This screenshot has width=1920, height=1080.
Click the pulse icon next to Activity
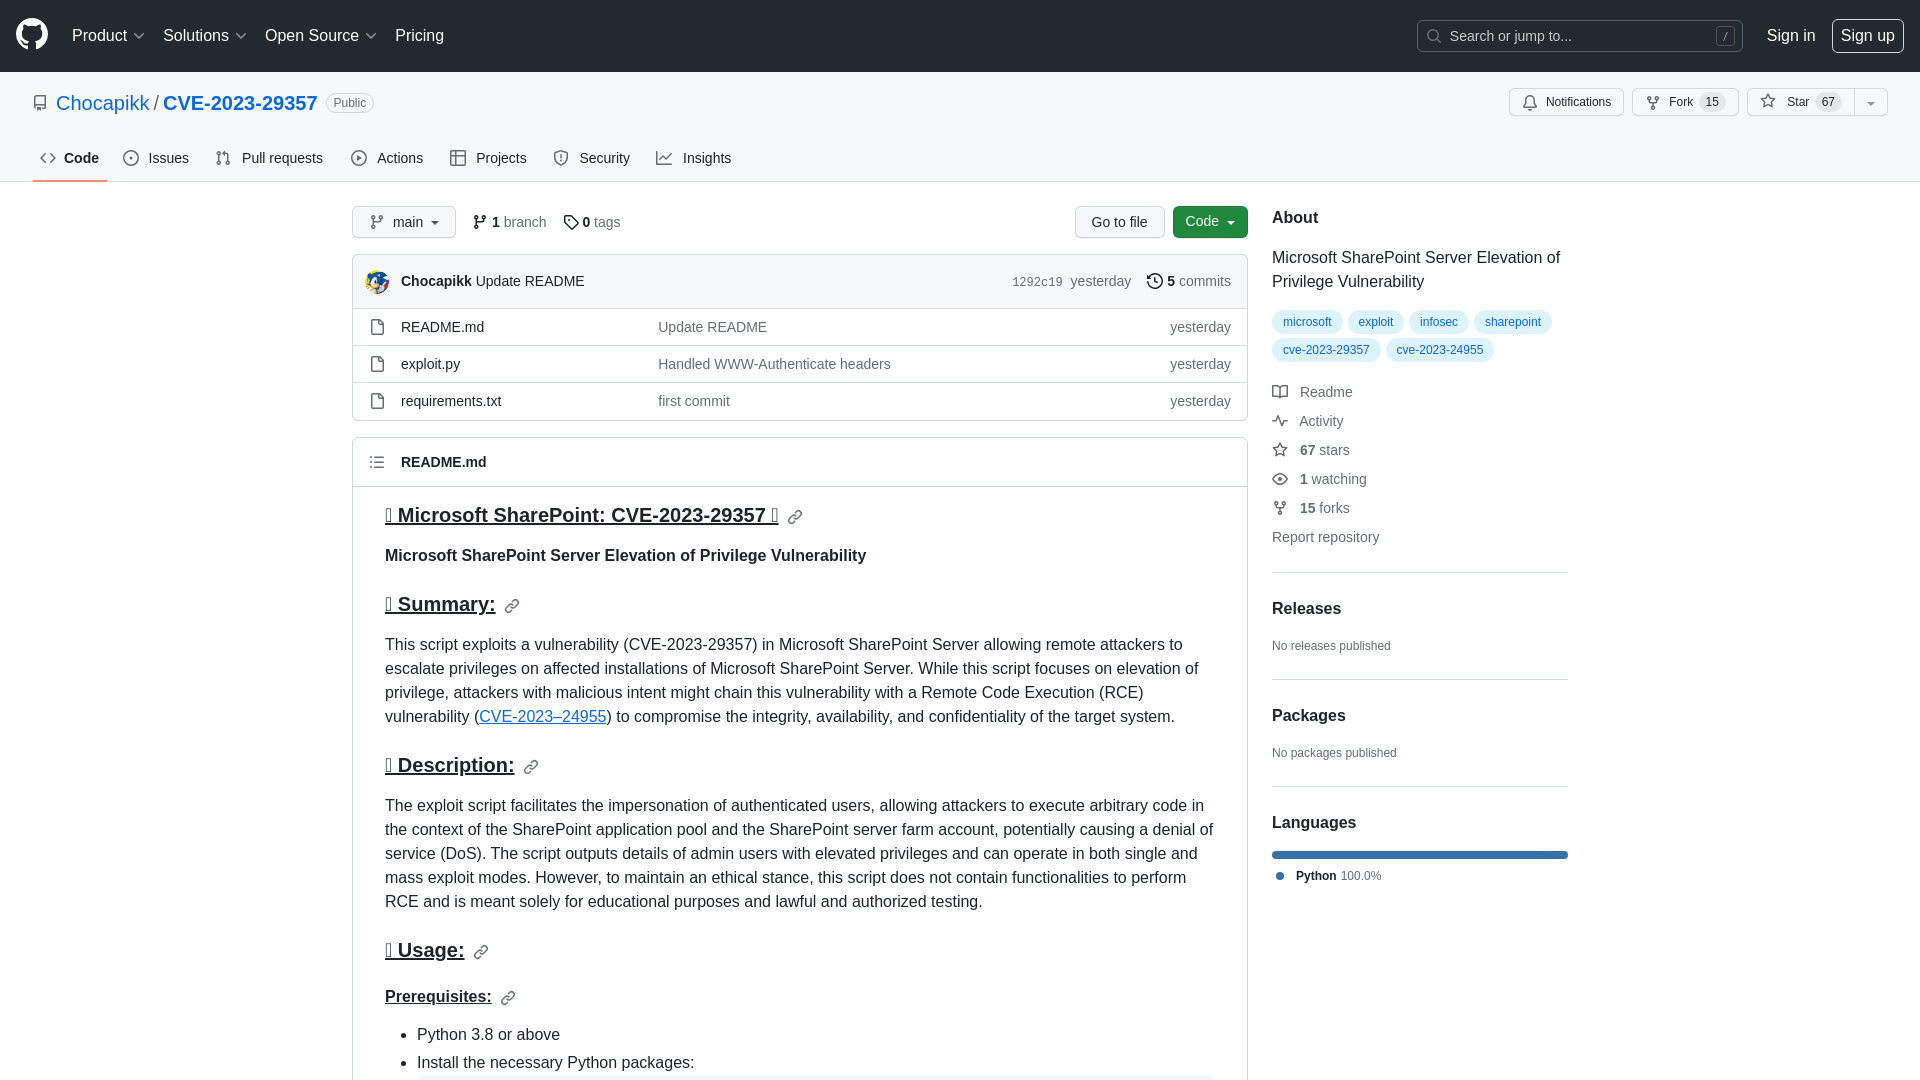pyautogui.click(x=1280, y=421)
